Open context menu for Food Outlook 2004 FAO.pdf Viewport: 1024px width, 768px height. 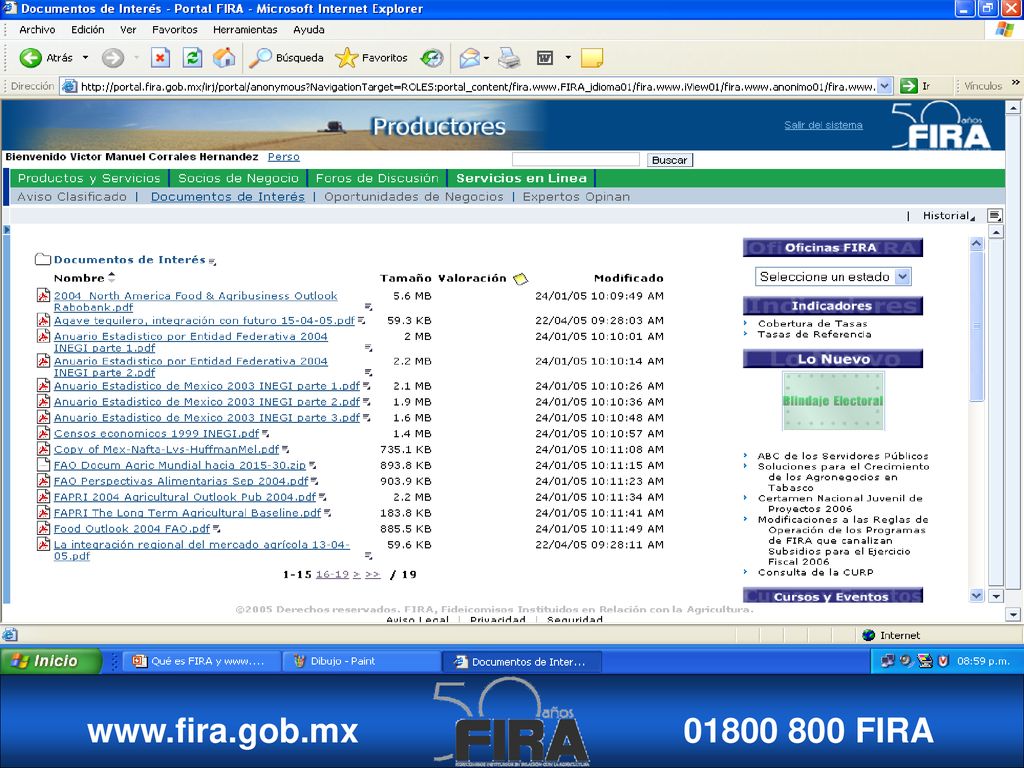point(217,529)
